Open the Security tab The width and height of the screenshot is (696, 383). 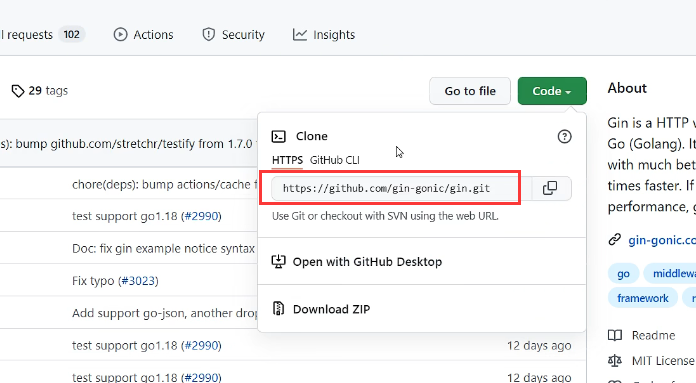point(233,35)
